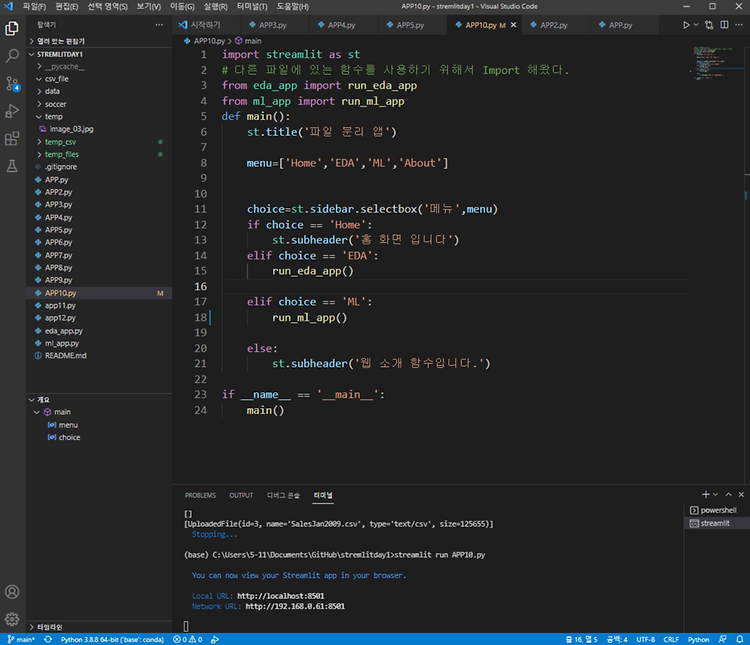Expand the soccer folder in explorer
Screen dimensions: 750x645
54,103
